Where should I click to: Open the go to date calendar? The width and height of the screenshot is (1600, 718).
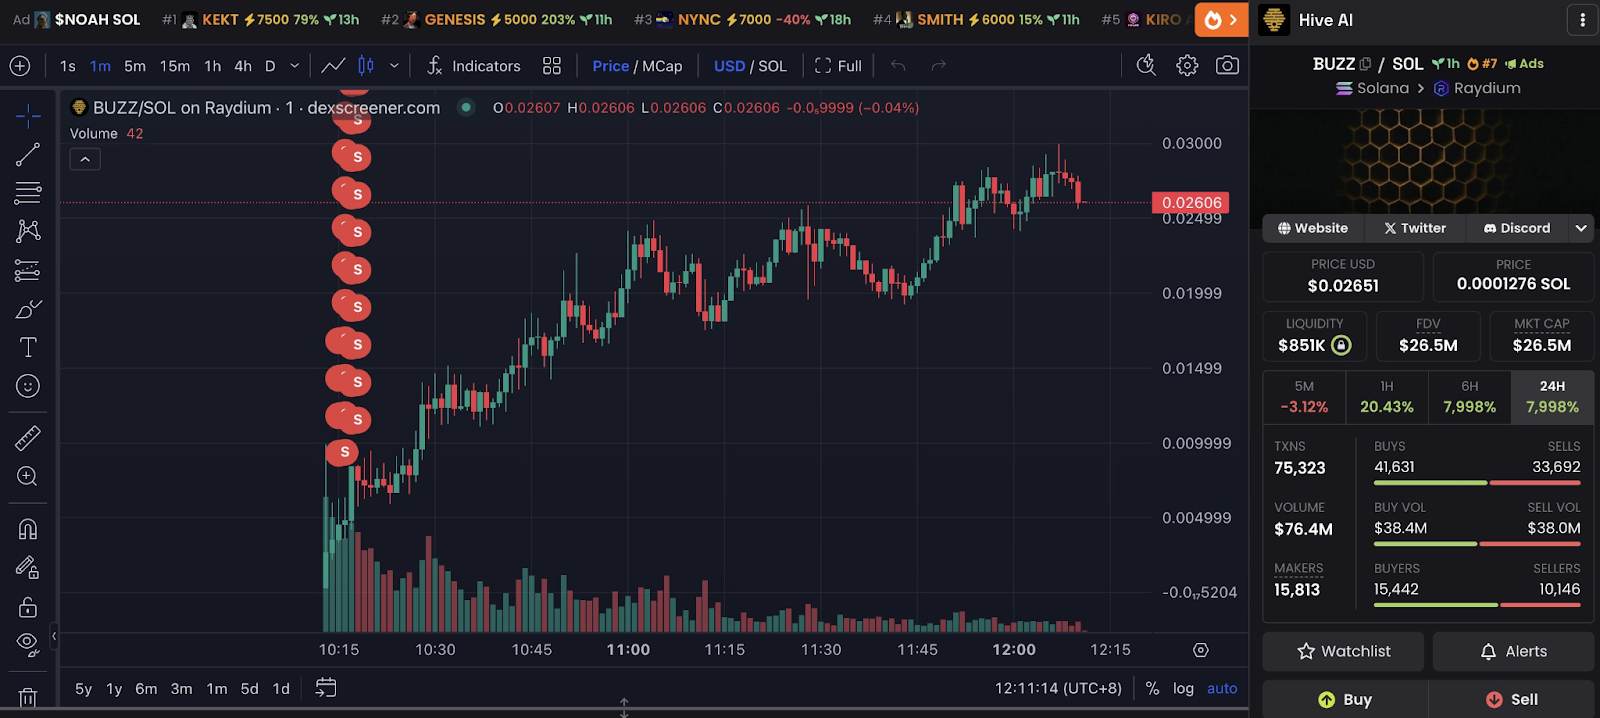coord(326,688)
